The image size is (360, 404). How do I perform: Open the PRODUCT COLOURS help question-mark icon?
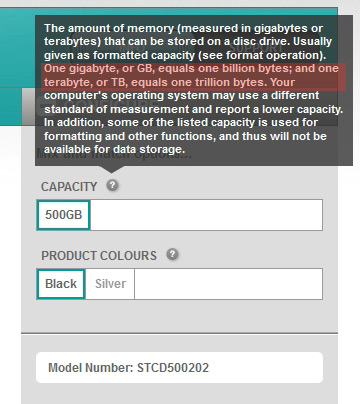pyautogui.click(x=172, y=254)
